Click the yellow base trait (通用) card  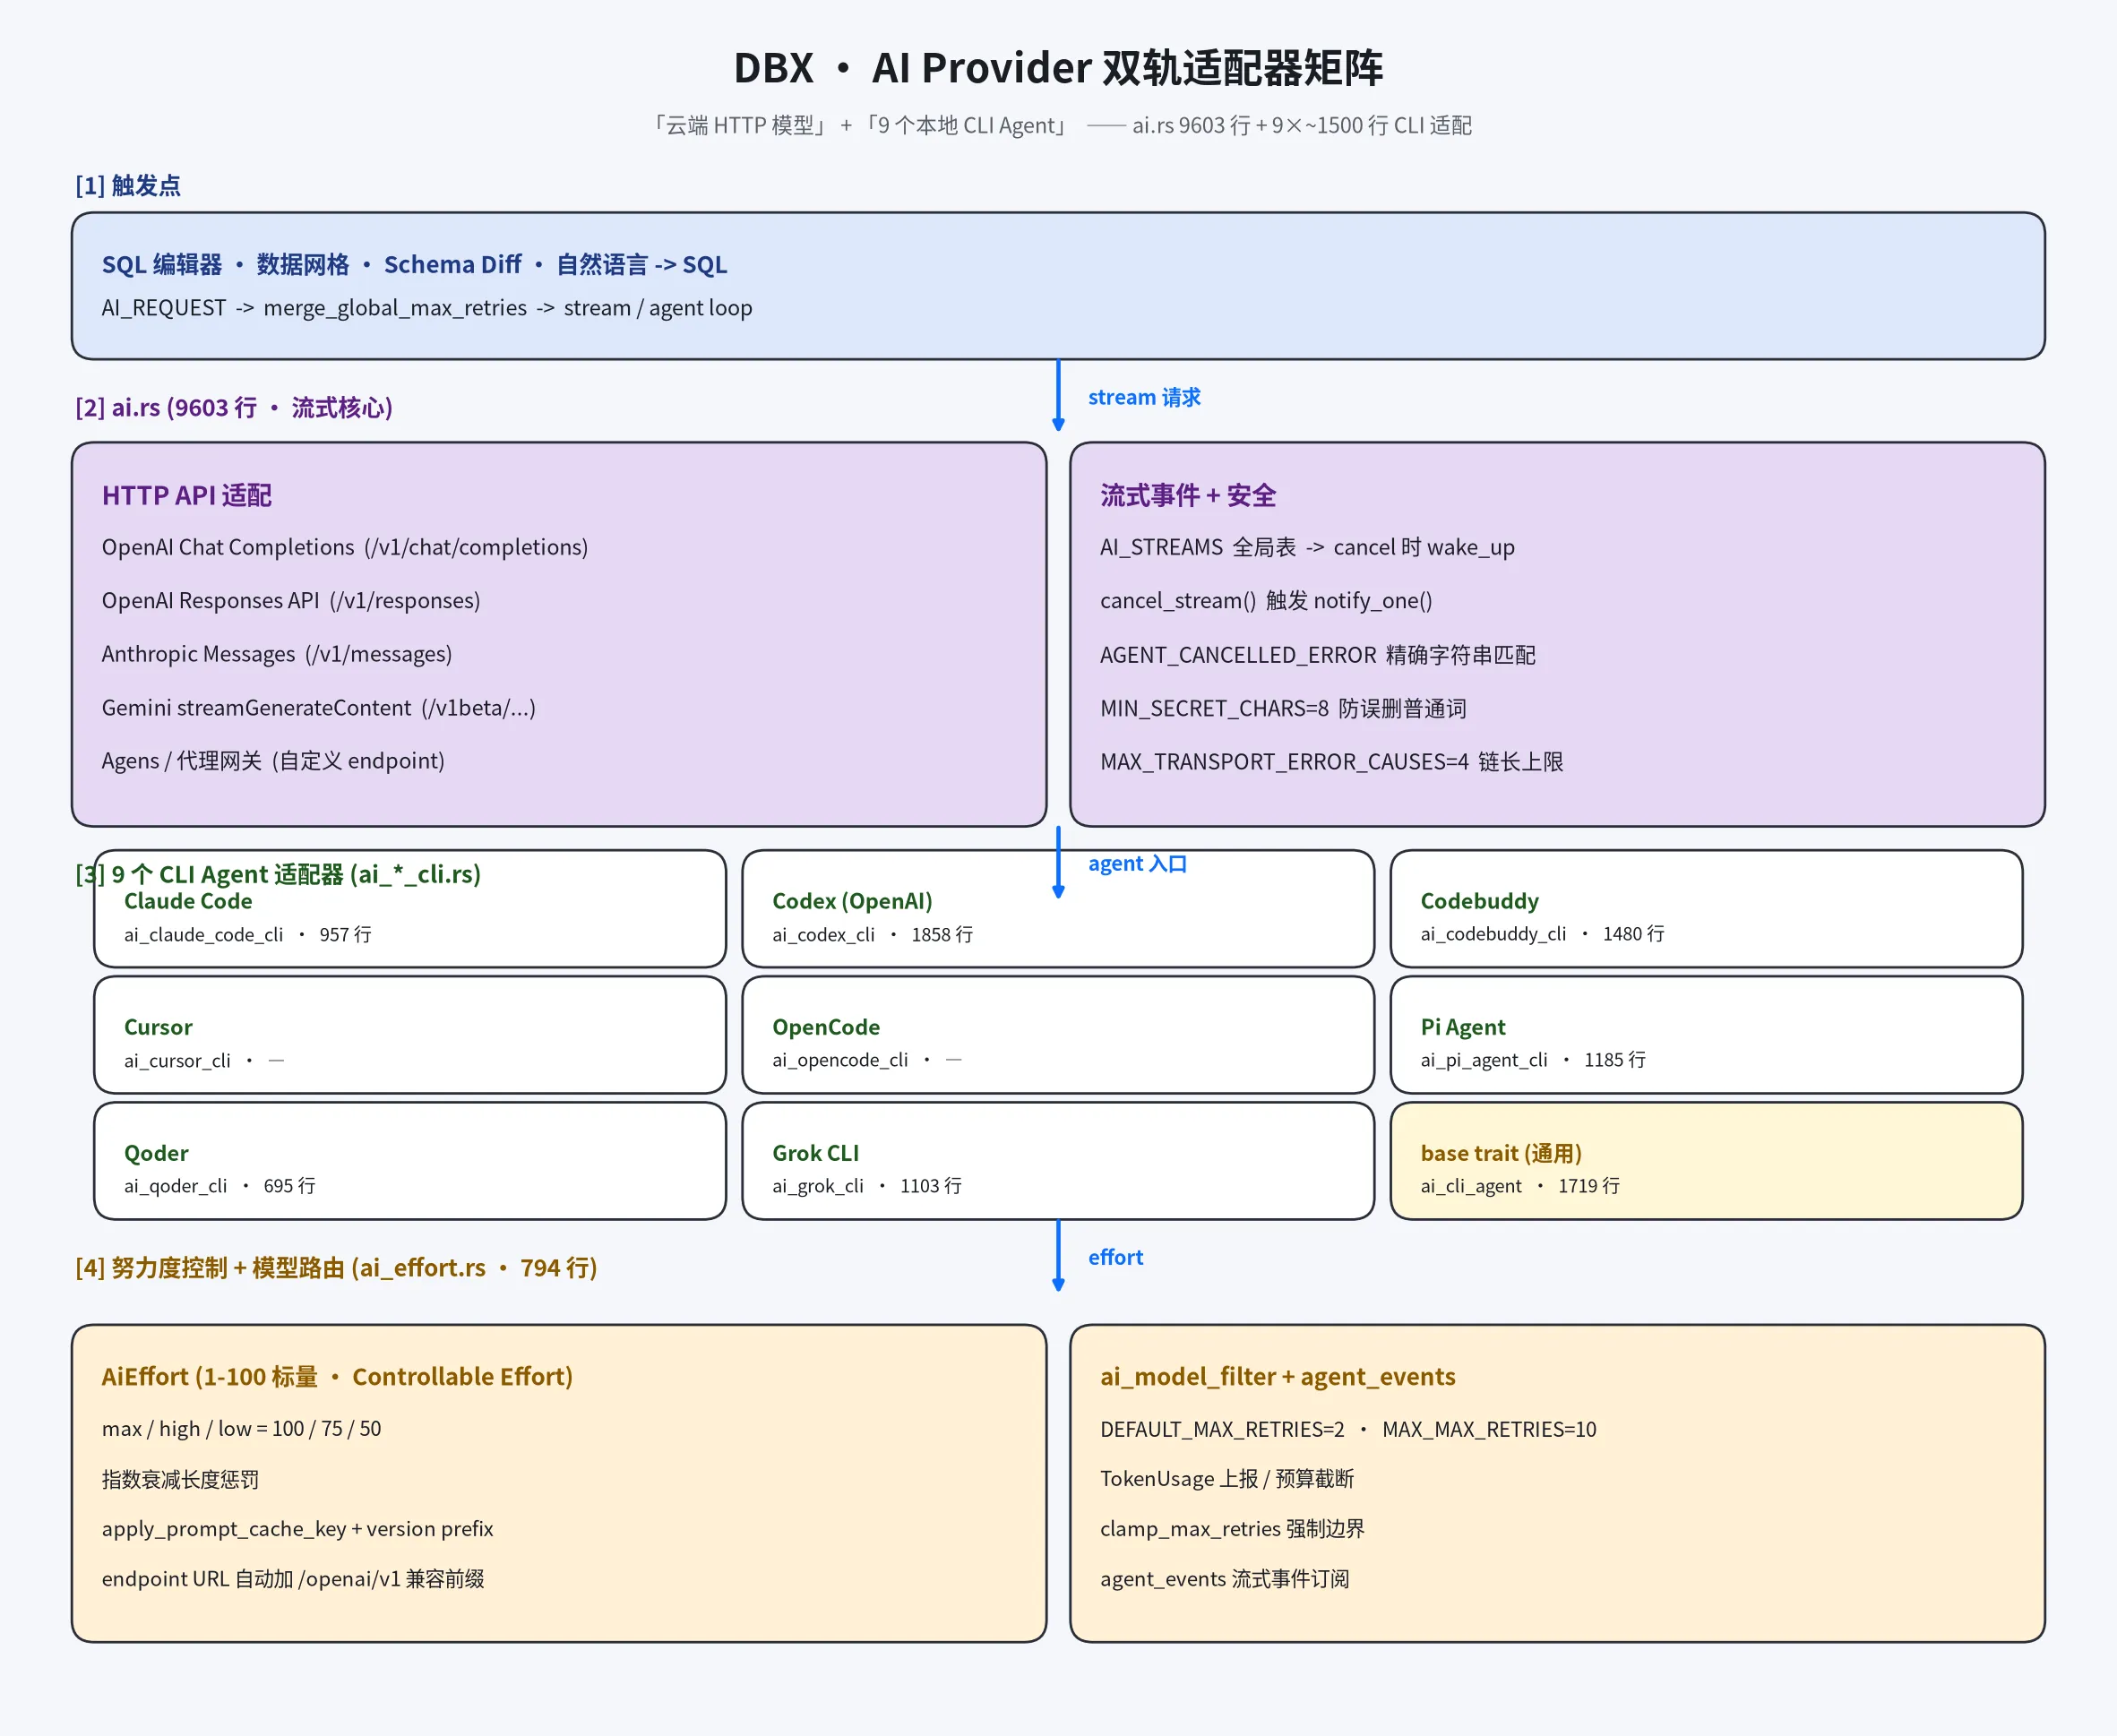pos(1706,1160)
